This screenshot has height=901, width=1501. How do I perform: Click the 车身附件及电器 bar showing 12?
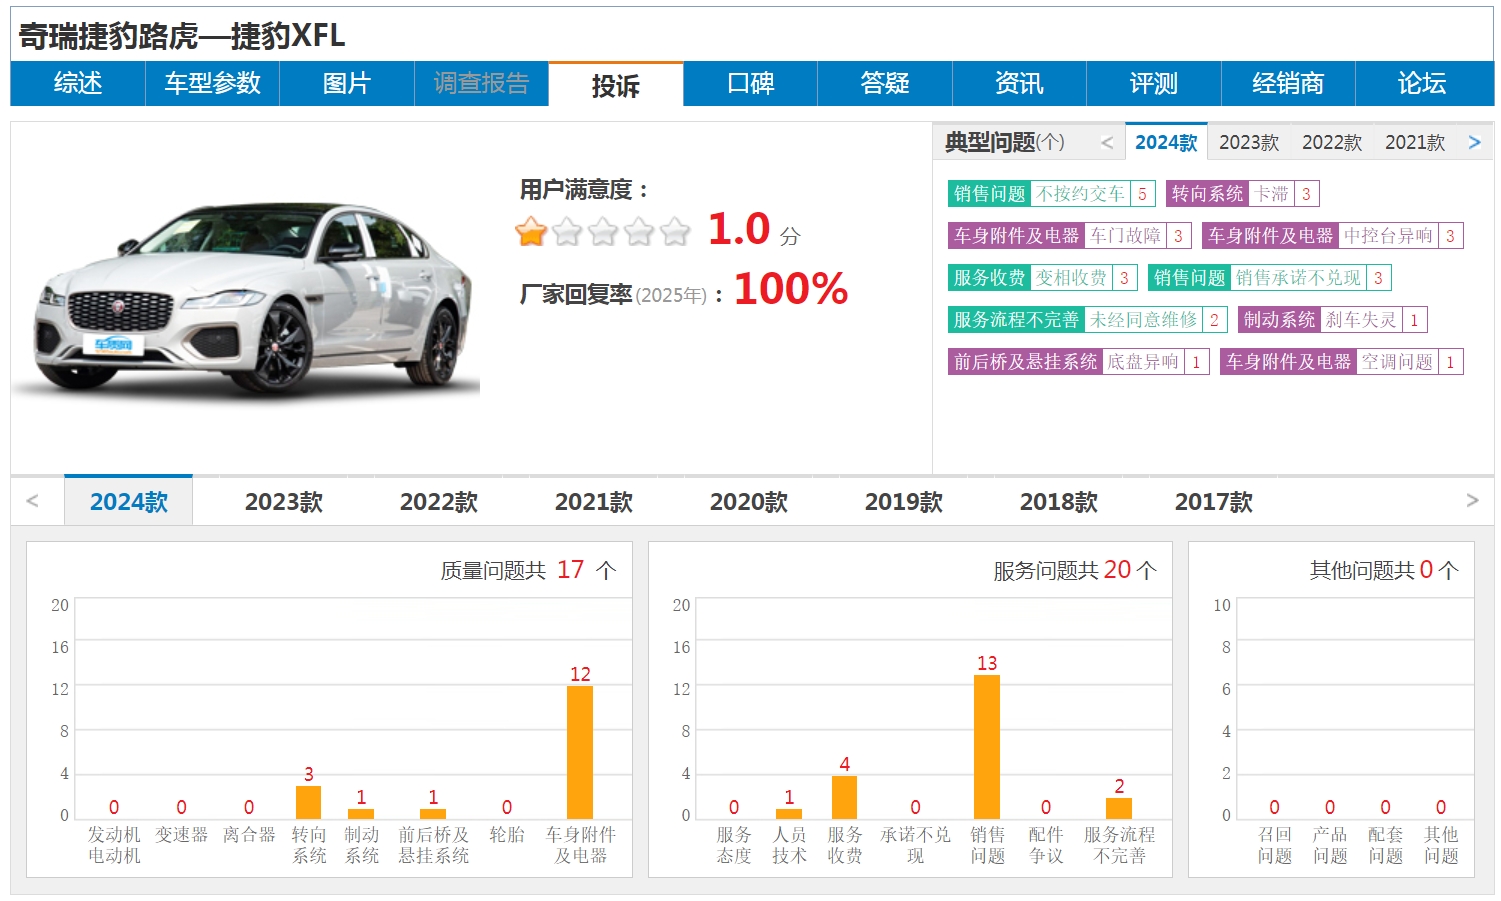click(580, 751)
